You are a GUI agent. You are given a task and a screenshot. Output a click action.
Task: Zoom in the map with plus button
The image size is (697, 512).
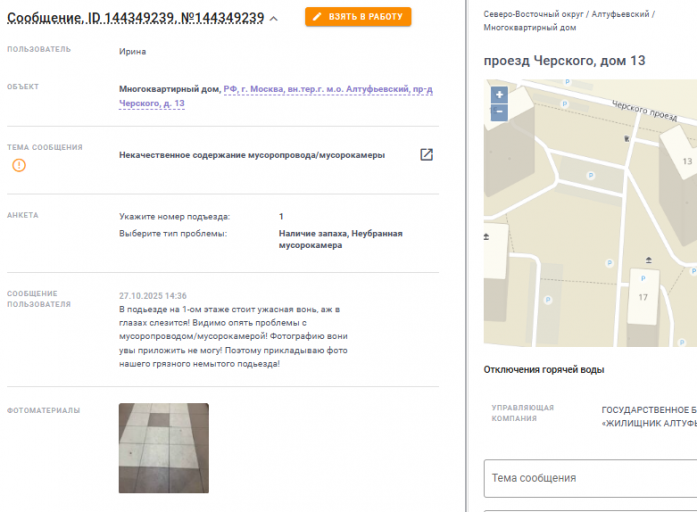click(x=499, y=95)
